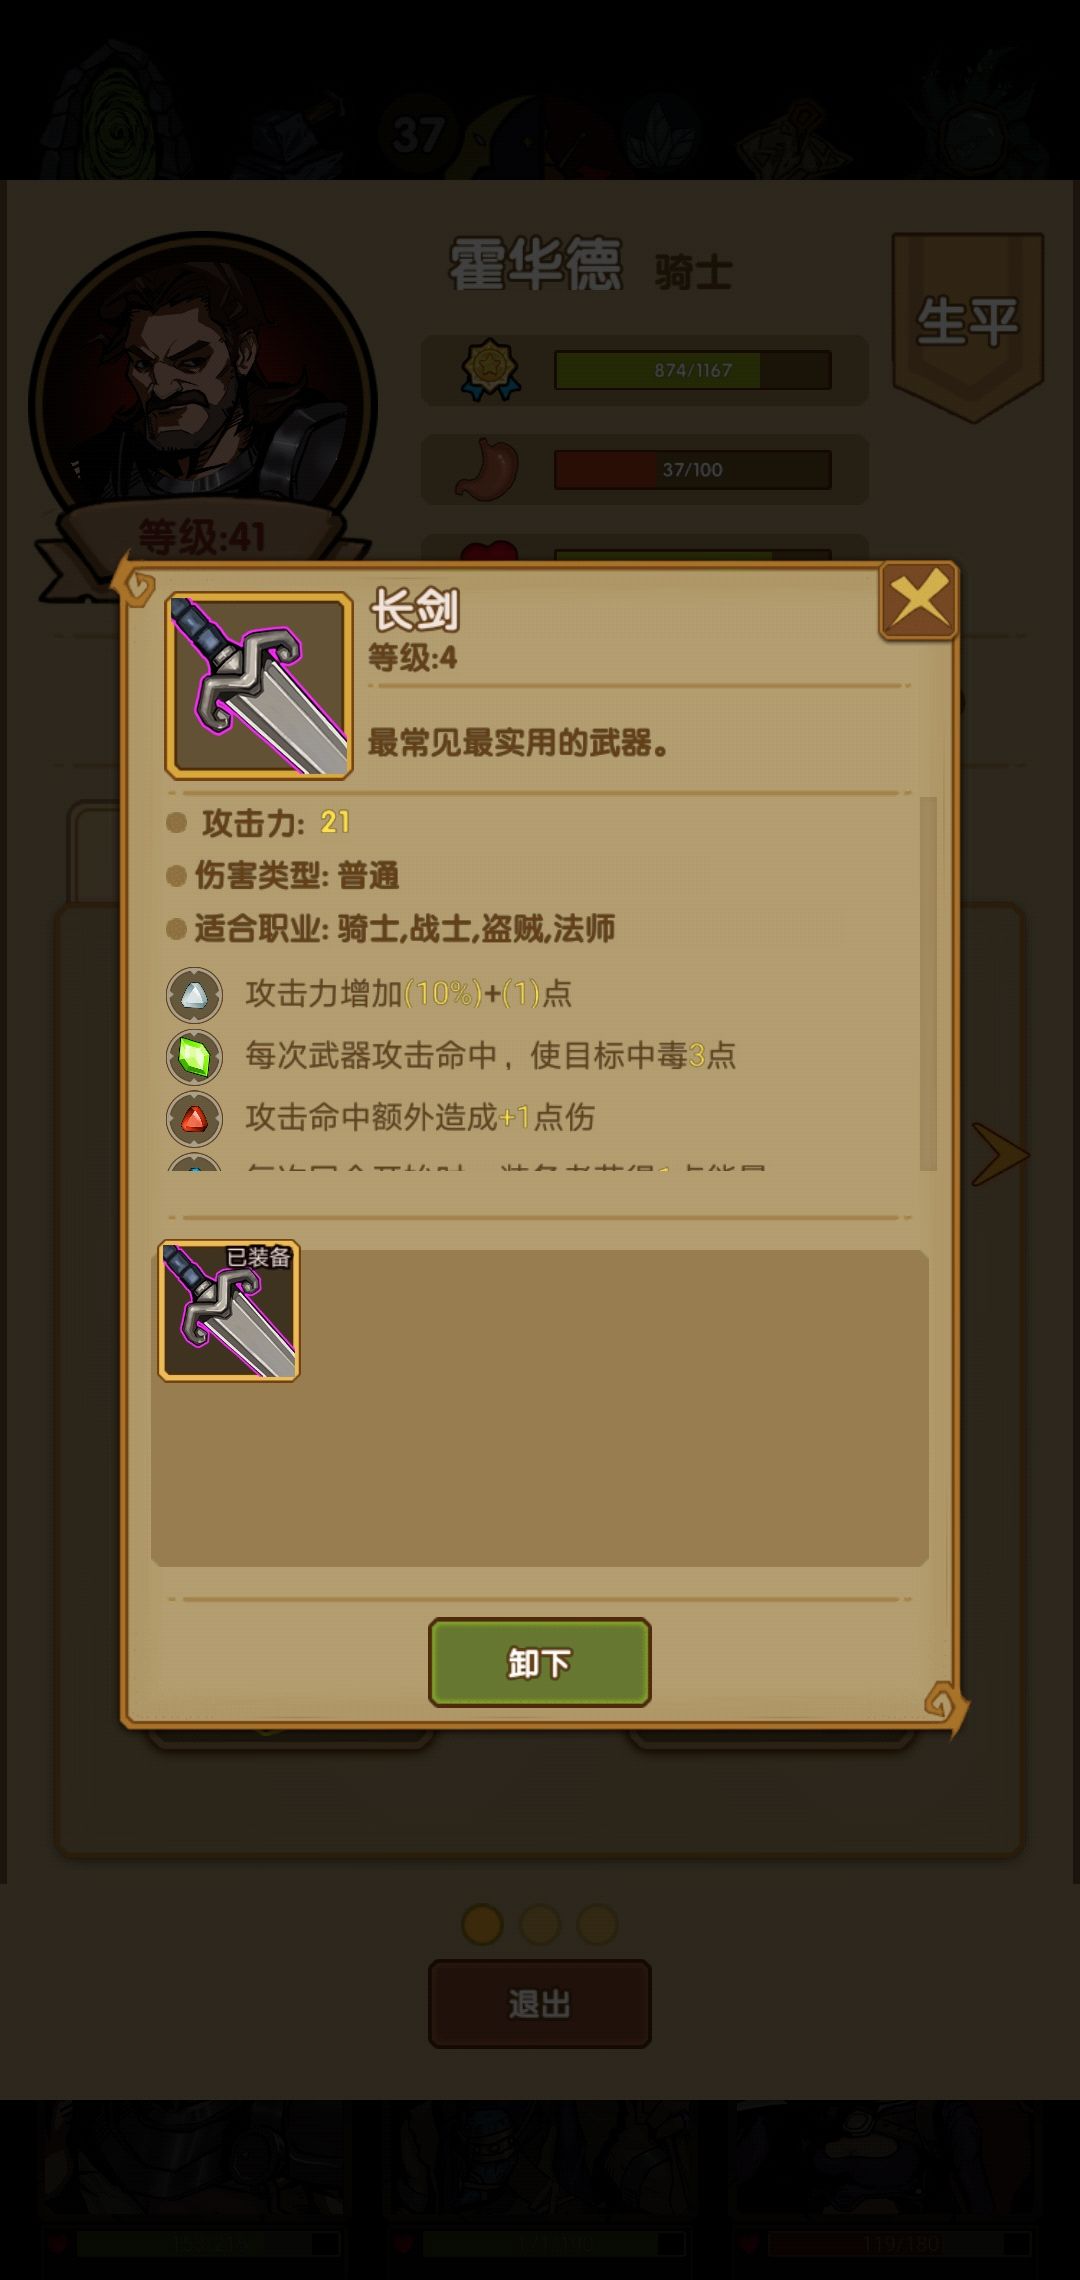Click the gem effects list scrollbar
1080x2280 pixels.
928,984
